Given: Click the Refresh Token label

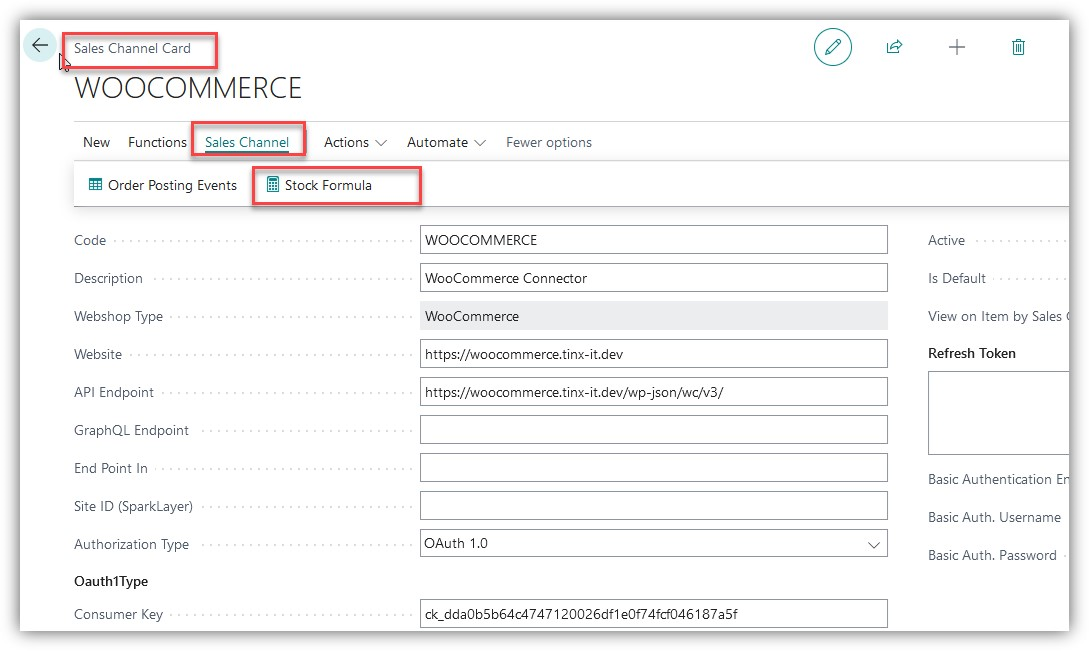Looking at the screenshot, I should 972,354.
